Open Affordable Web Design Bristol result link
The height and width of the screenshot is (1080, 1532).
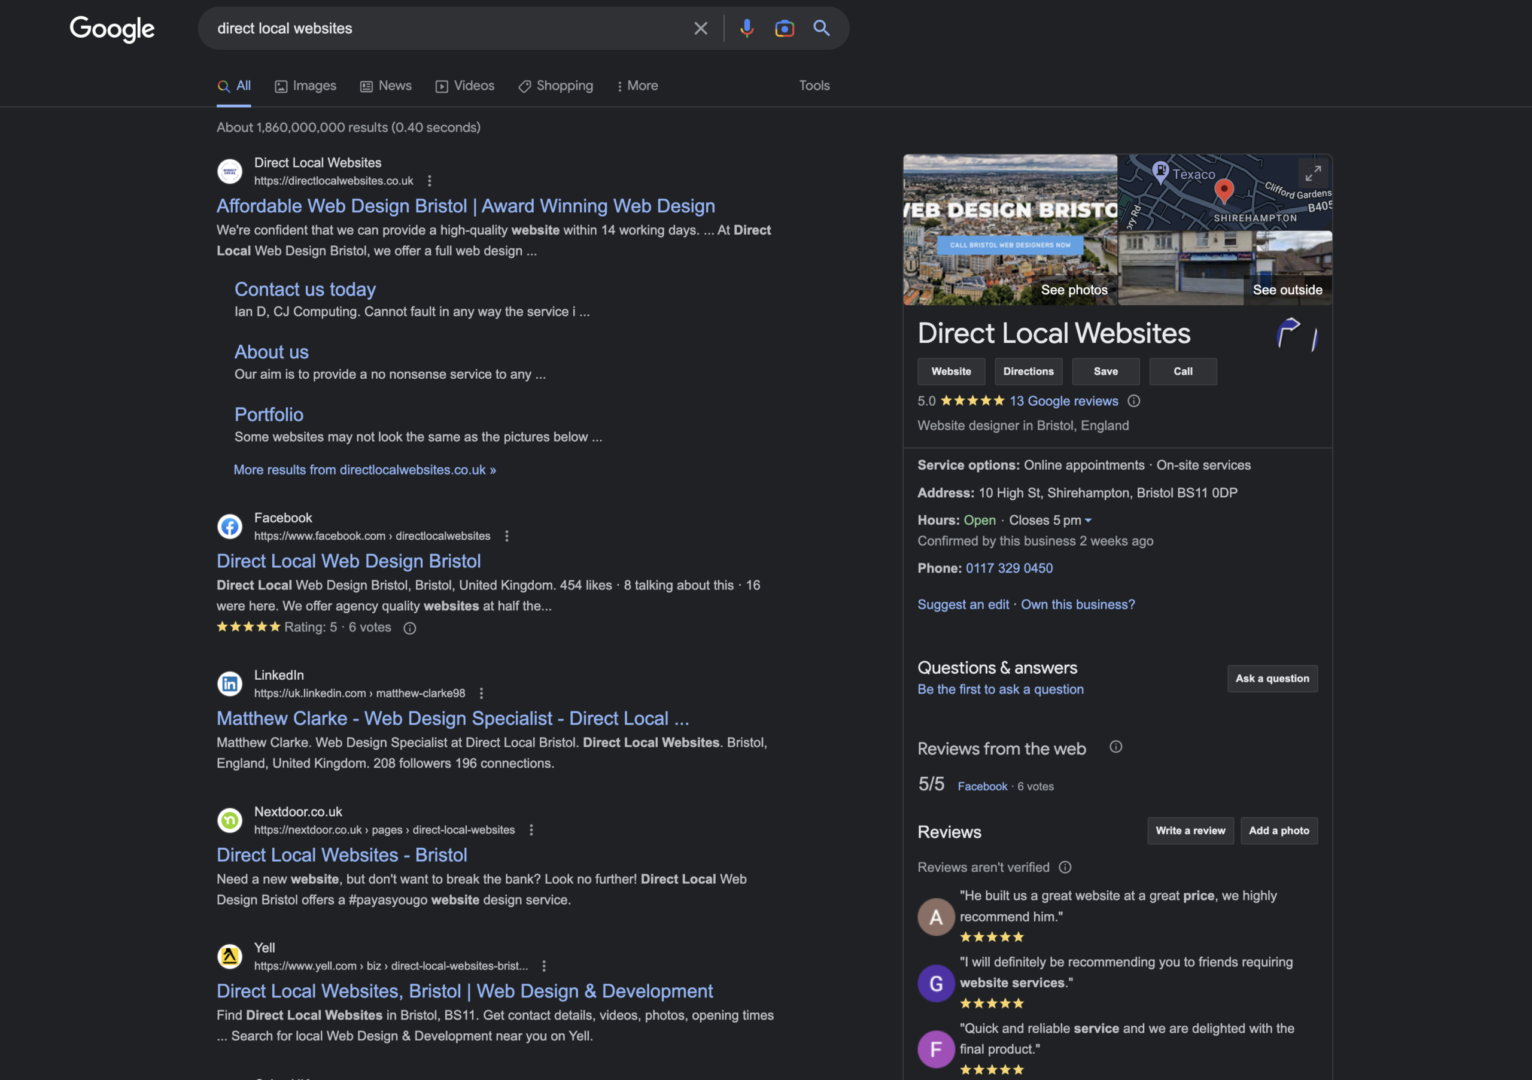pos(466,206)
